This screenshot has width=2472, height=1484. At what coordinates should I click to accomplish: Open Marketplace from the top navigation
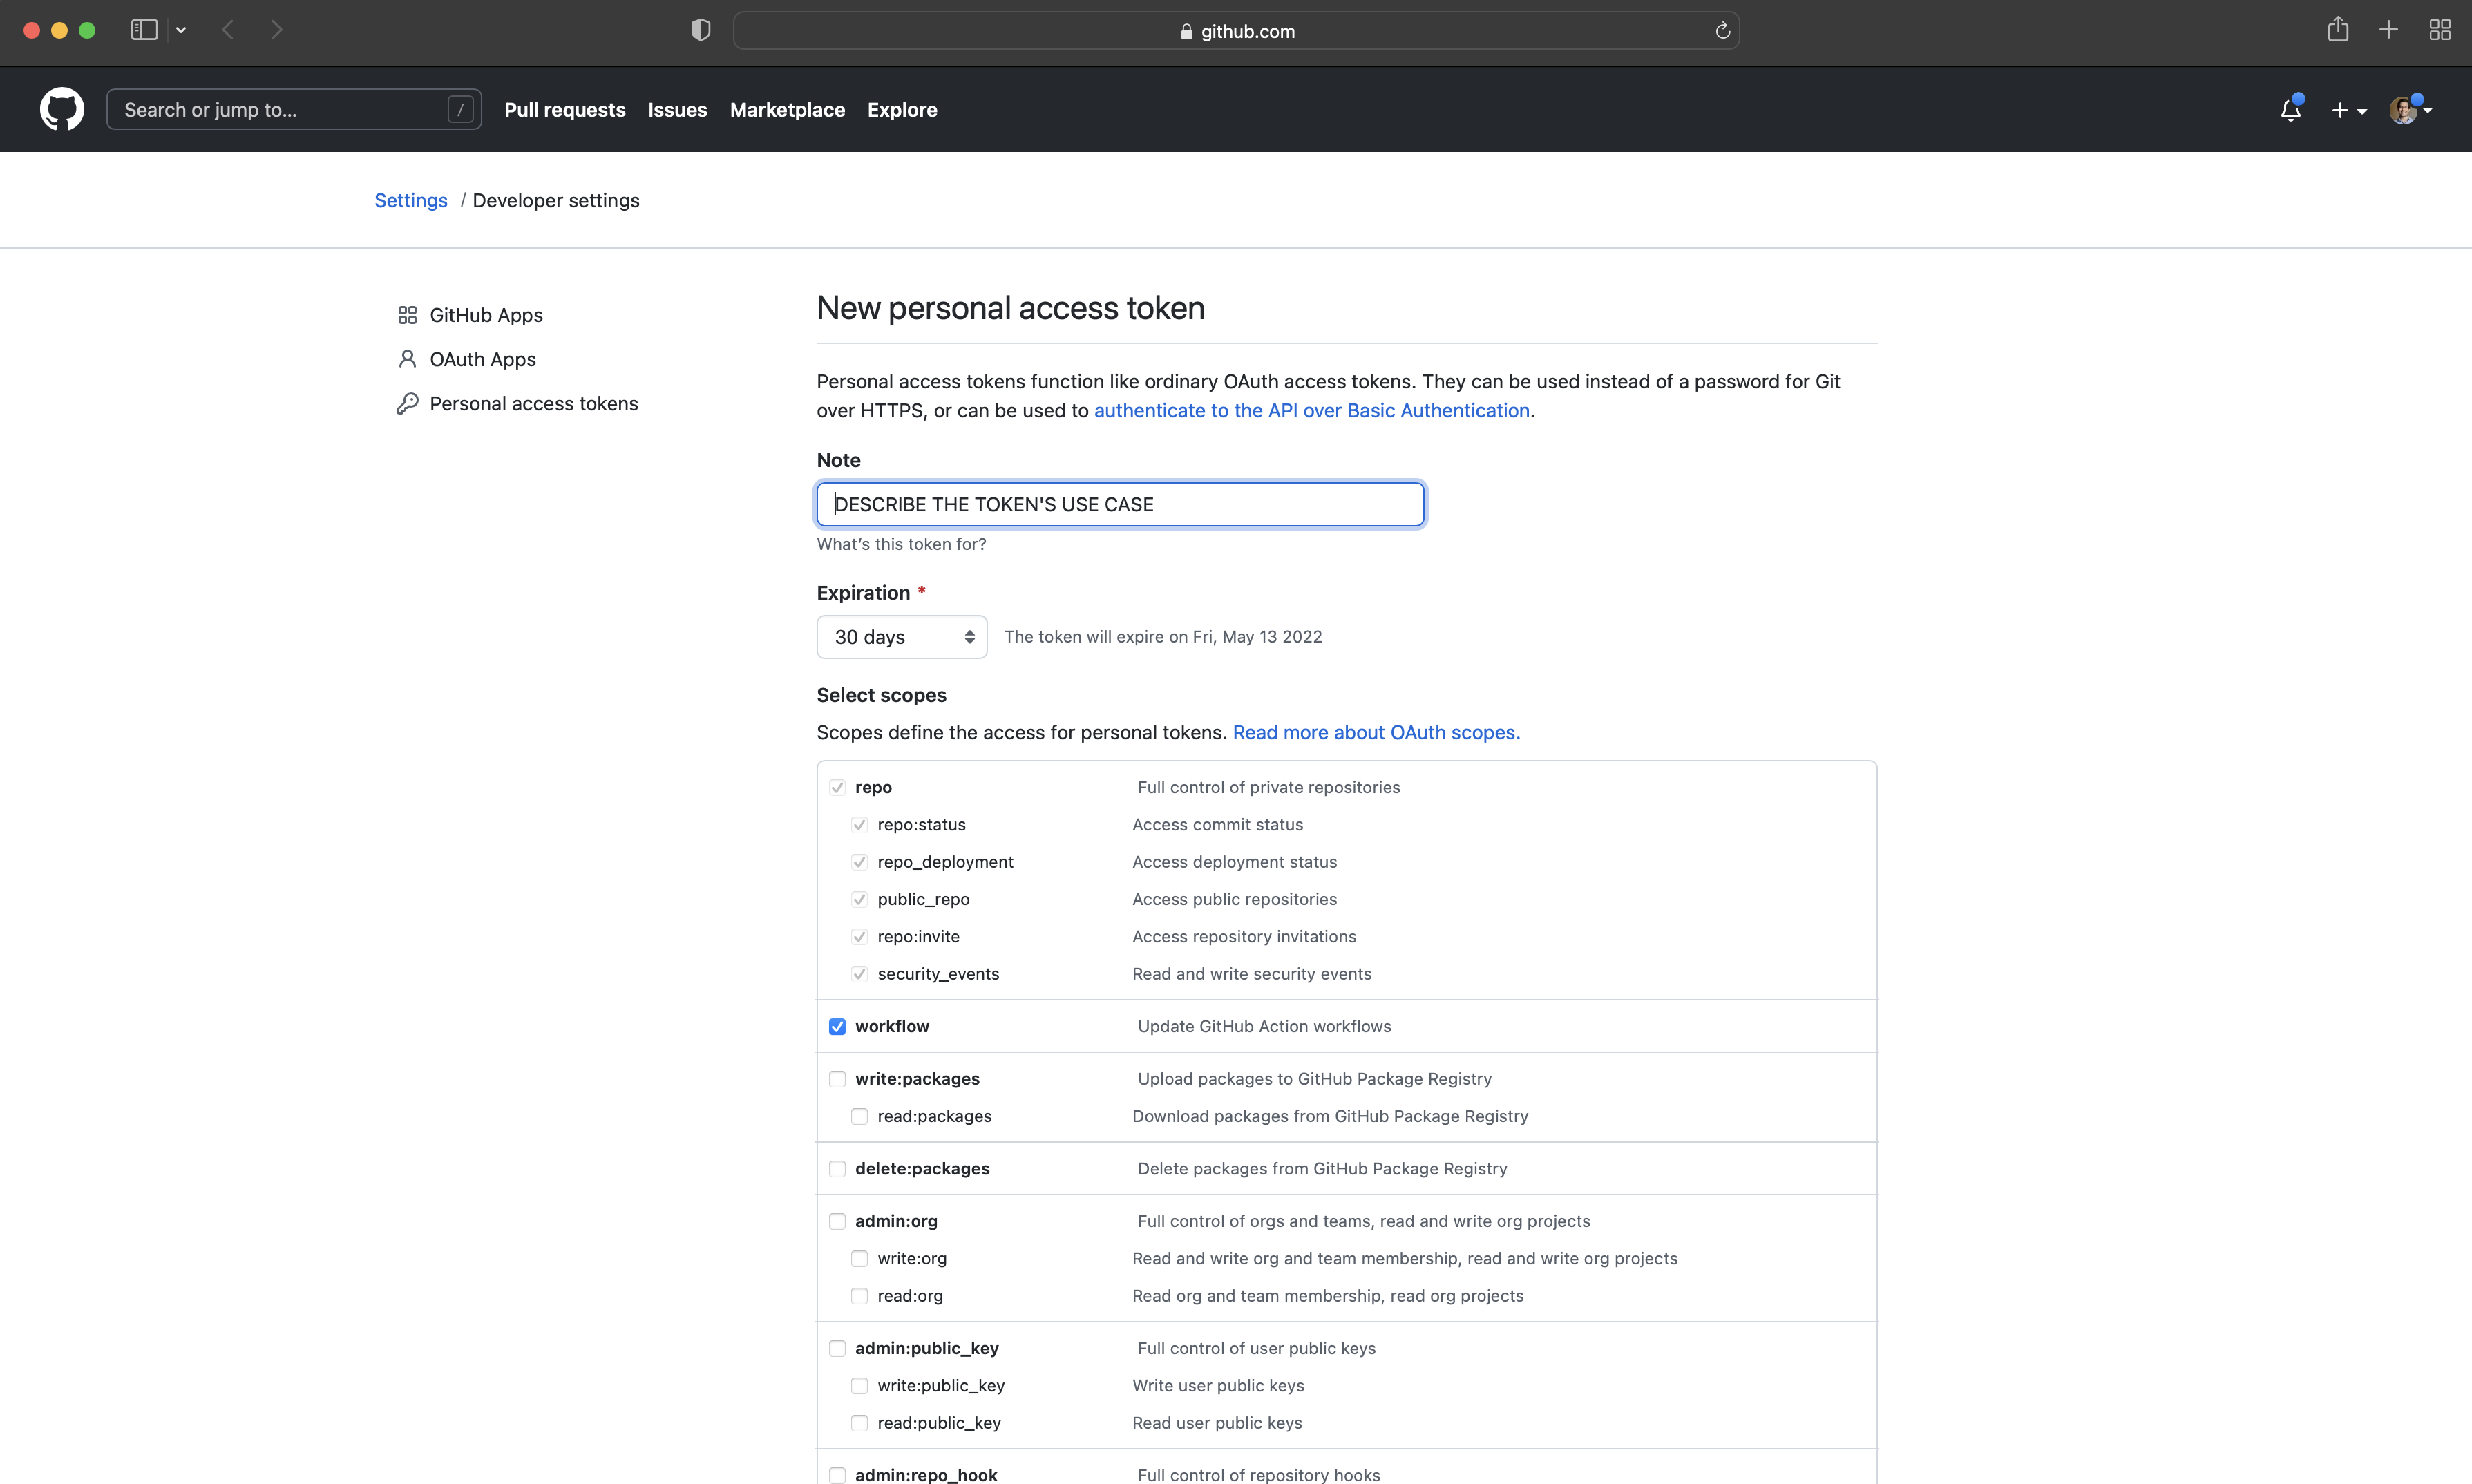pyautogui.click(x=786, y=110)
